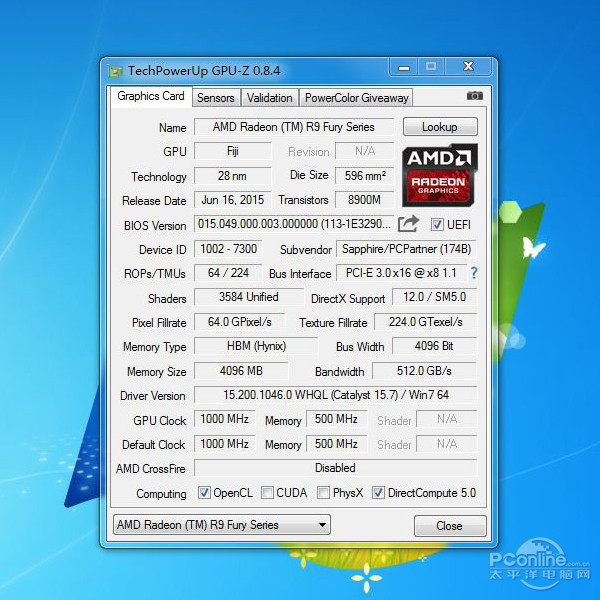This screenshot has width=600, height=600.
Task: Click the Driver Version field
Action: pos(336,395)
